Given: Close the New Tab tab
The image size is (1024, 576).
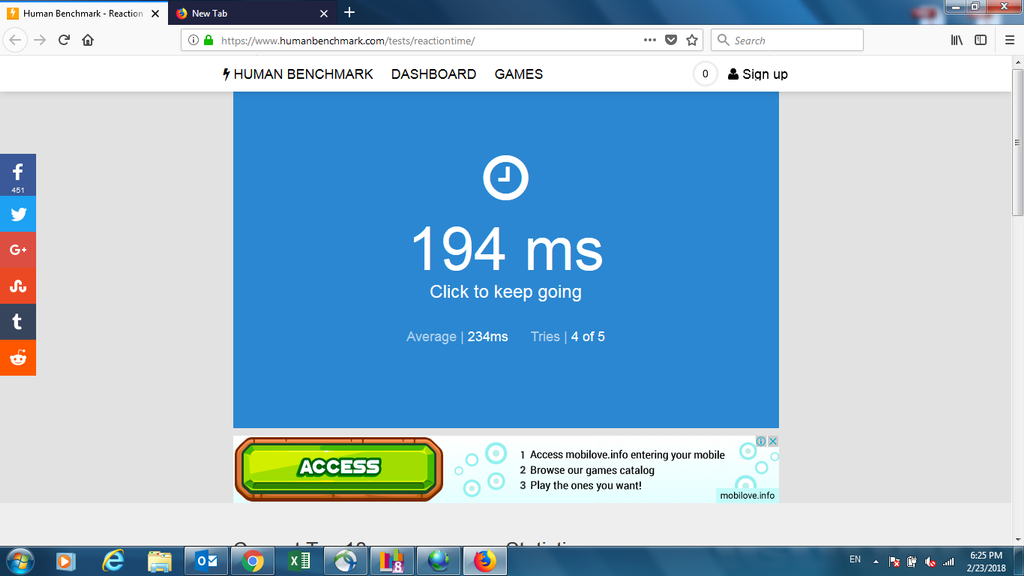Looking at the screenshot, I should click(x=324, y=13).
